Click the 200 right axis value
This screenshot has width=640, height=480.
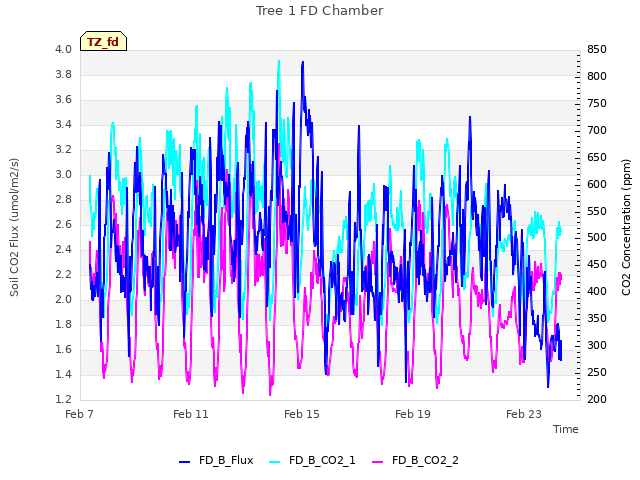point(597,399)
